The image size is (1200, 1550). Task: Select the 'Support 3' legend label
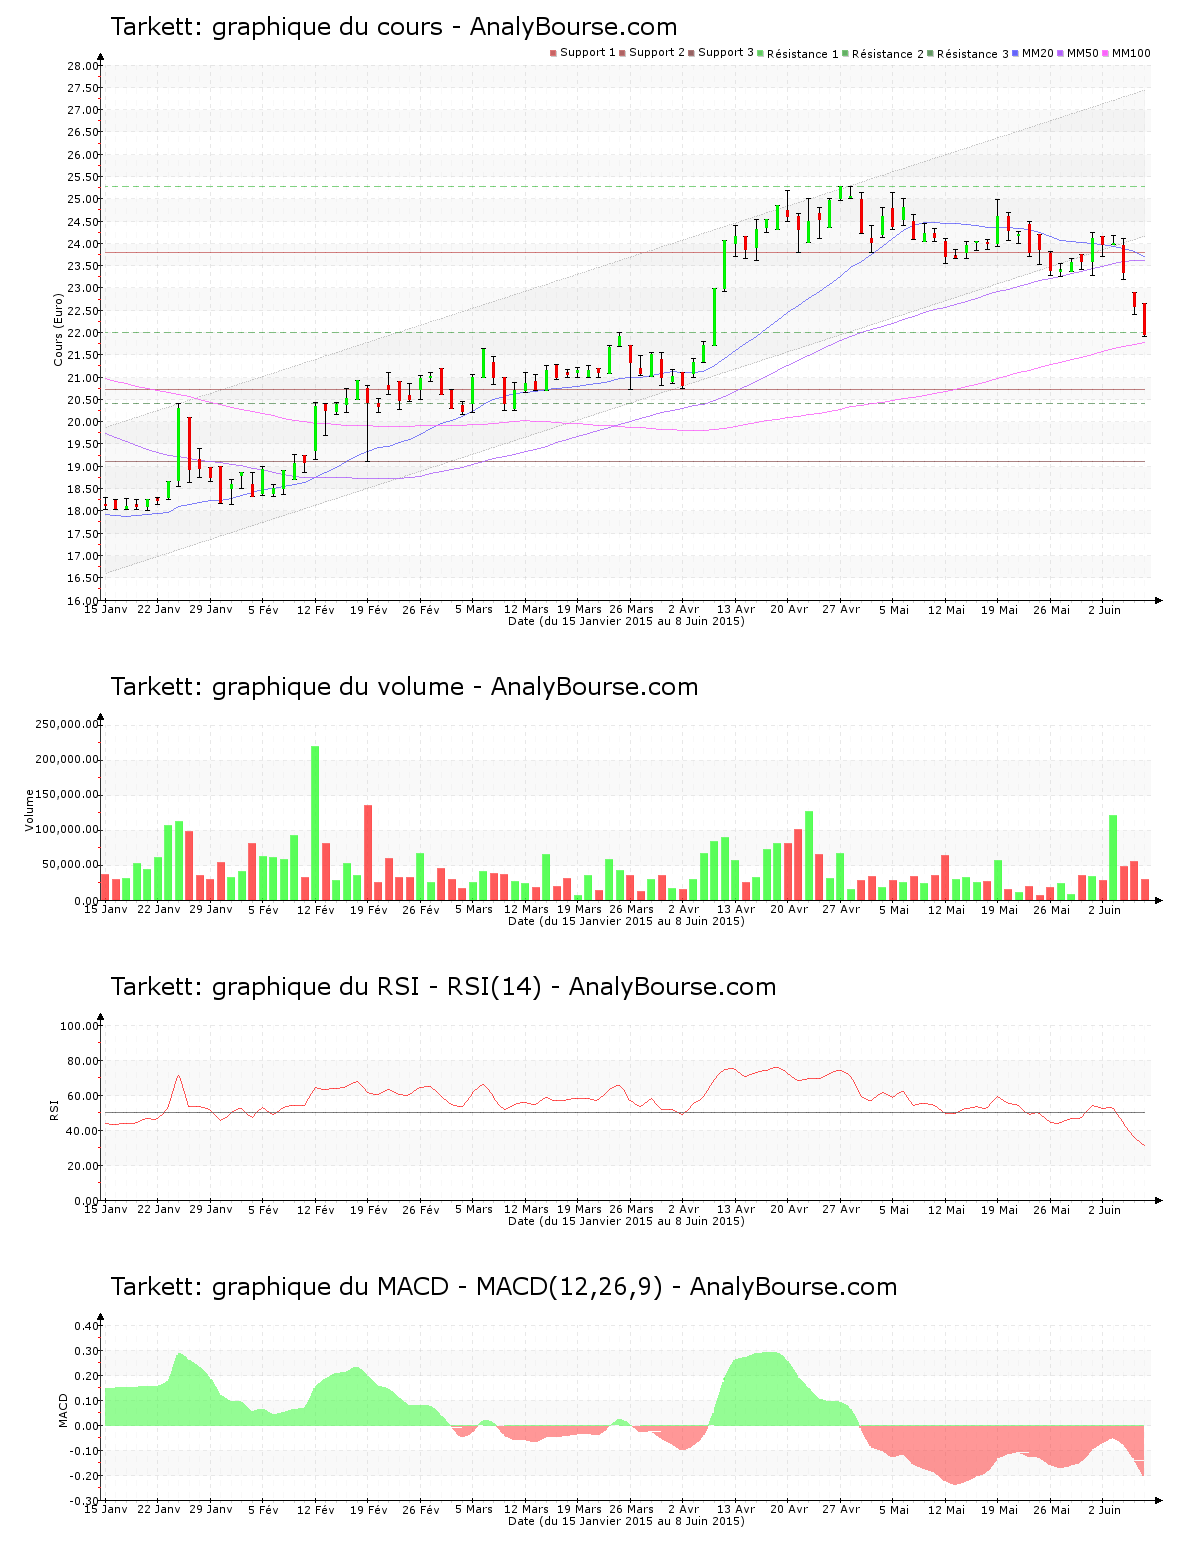point(726,53)
